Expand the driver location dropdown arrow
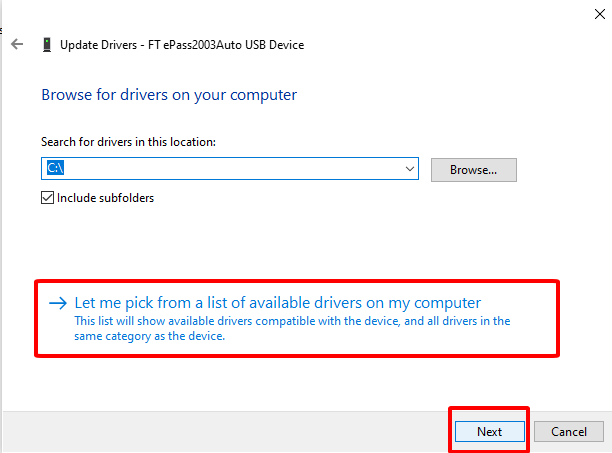 pyautogui.click(x=409, y=169)
